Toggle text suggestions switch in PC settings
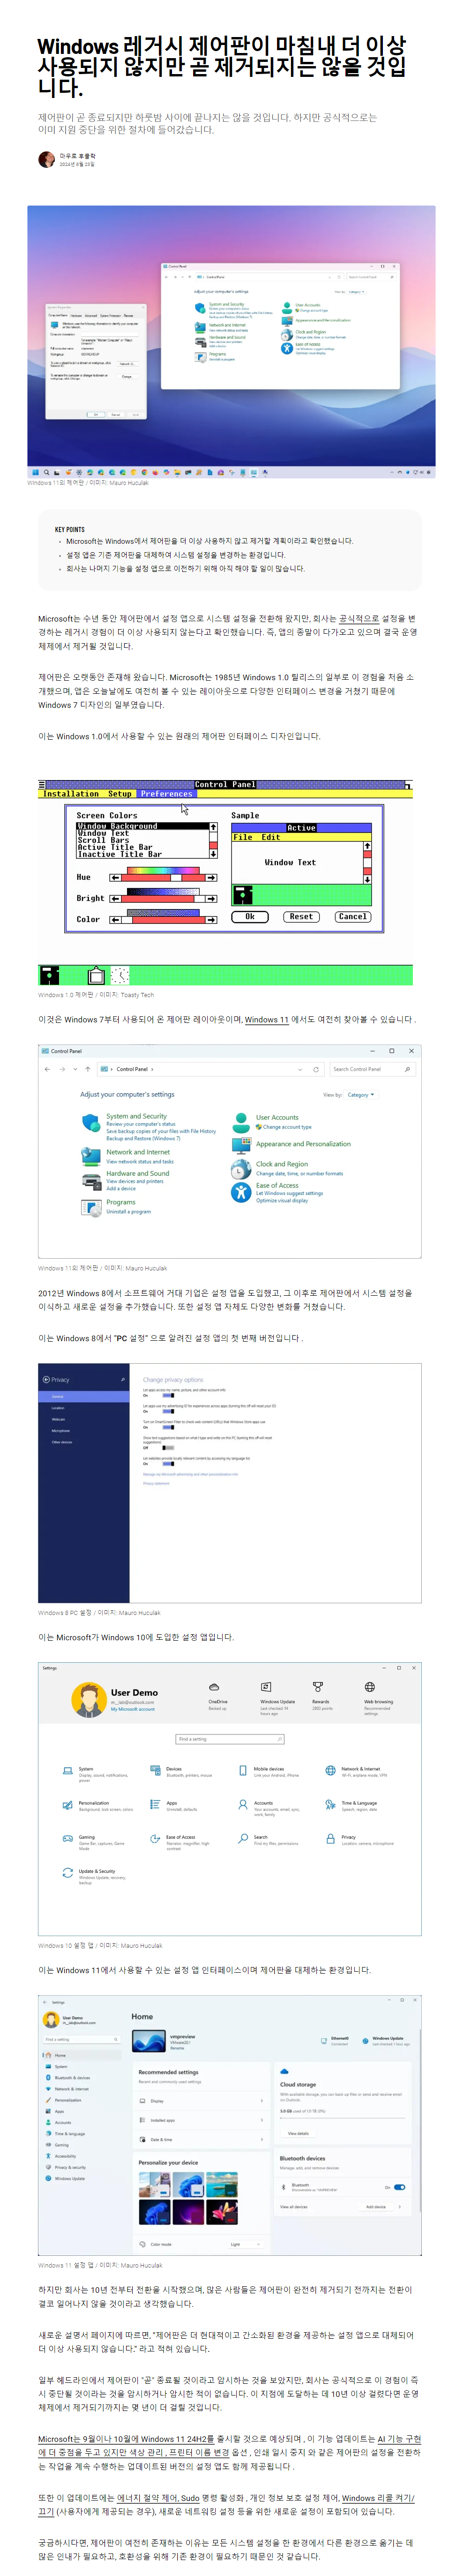456x2576 pixels. [x=167, y=1447]
